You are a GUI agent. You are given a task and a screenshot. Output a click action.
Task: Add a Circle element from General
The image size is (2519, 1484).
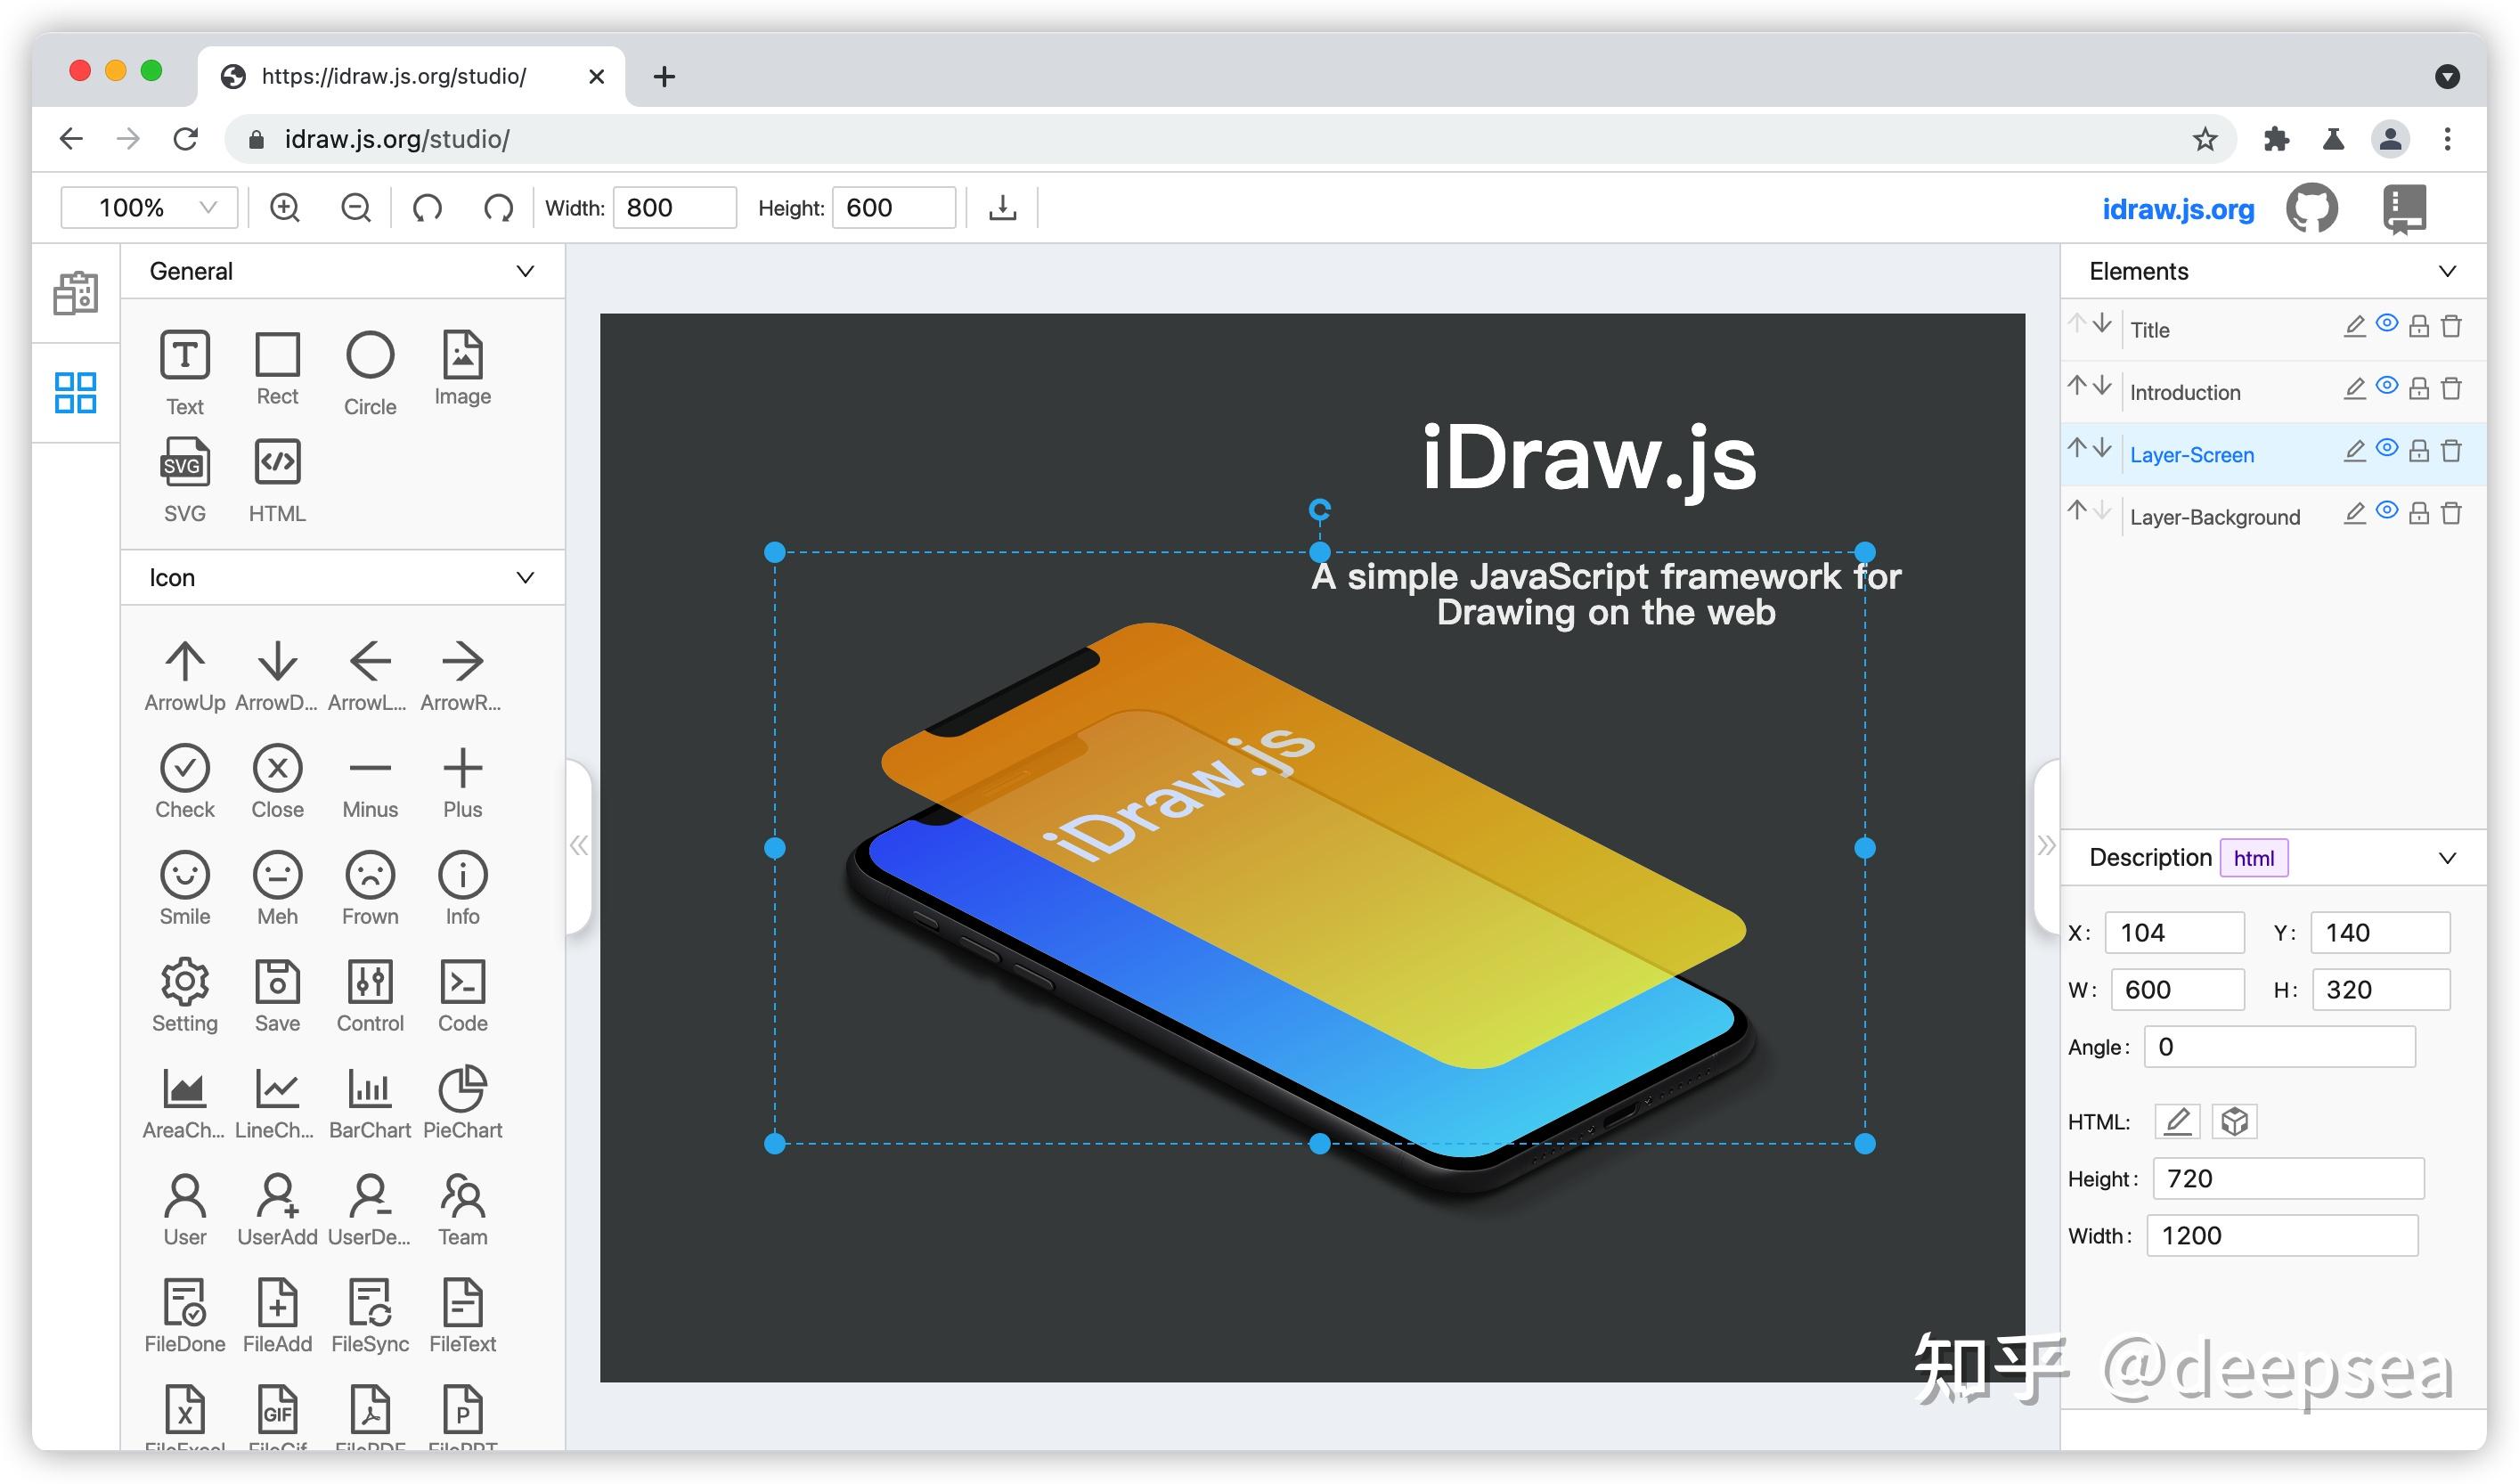(370, 373)
